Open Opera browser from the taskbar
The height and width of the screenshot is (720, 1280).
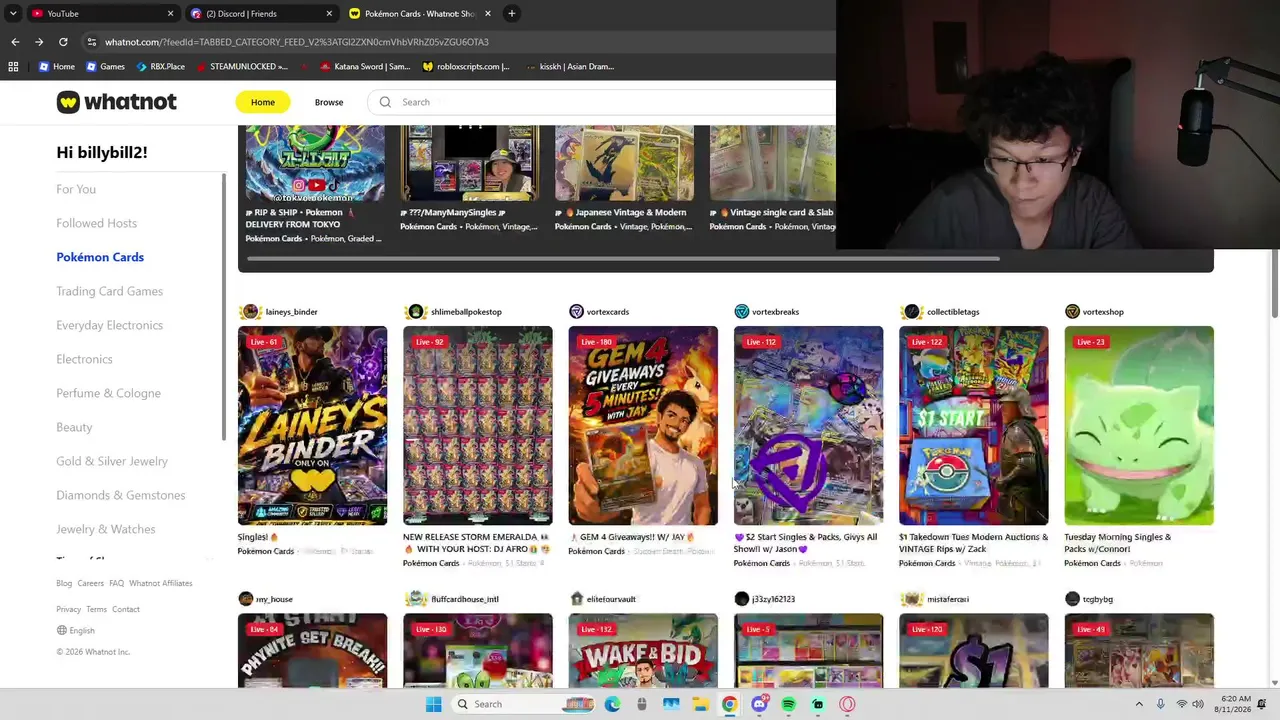pyautogui.click(x=848, y=704)
